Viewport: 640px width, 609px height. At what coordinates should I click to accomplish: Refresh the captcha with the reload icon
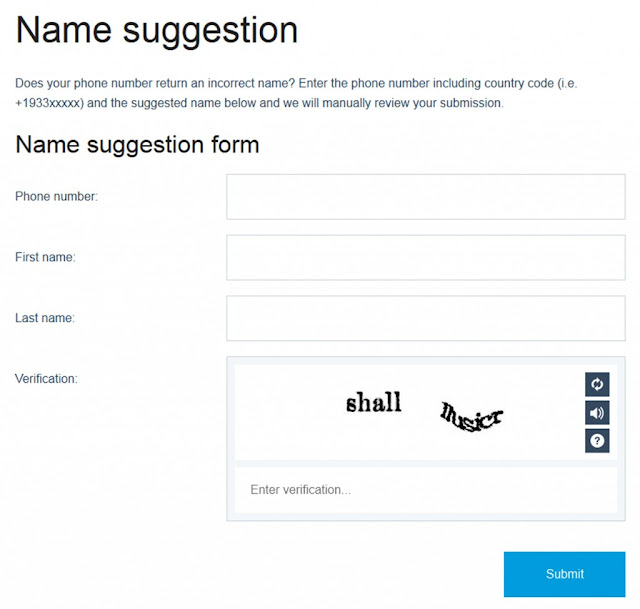point(597,384)
